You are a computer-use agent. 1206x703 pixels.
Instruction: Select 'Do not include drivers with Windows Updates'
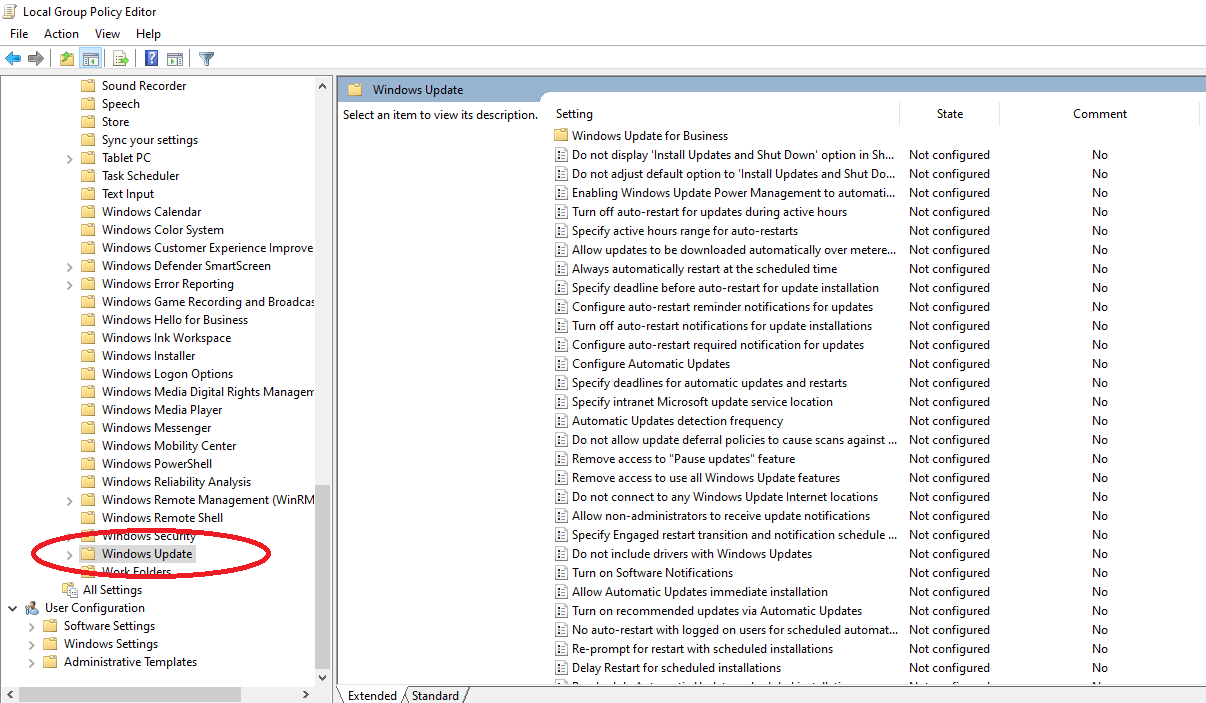coord(692,554)
